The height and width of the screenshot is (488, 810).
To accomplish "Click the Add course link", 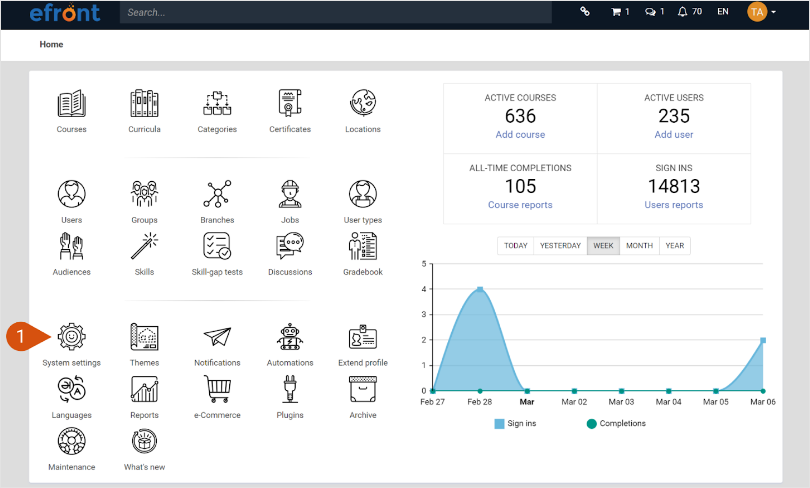I will point(520,135).
